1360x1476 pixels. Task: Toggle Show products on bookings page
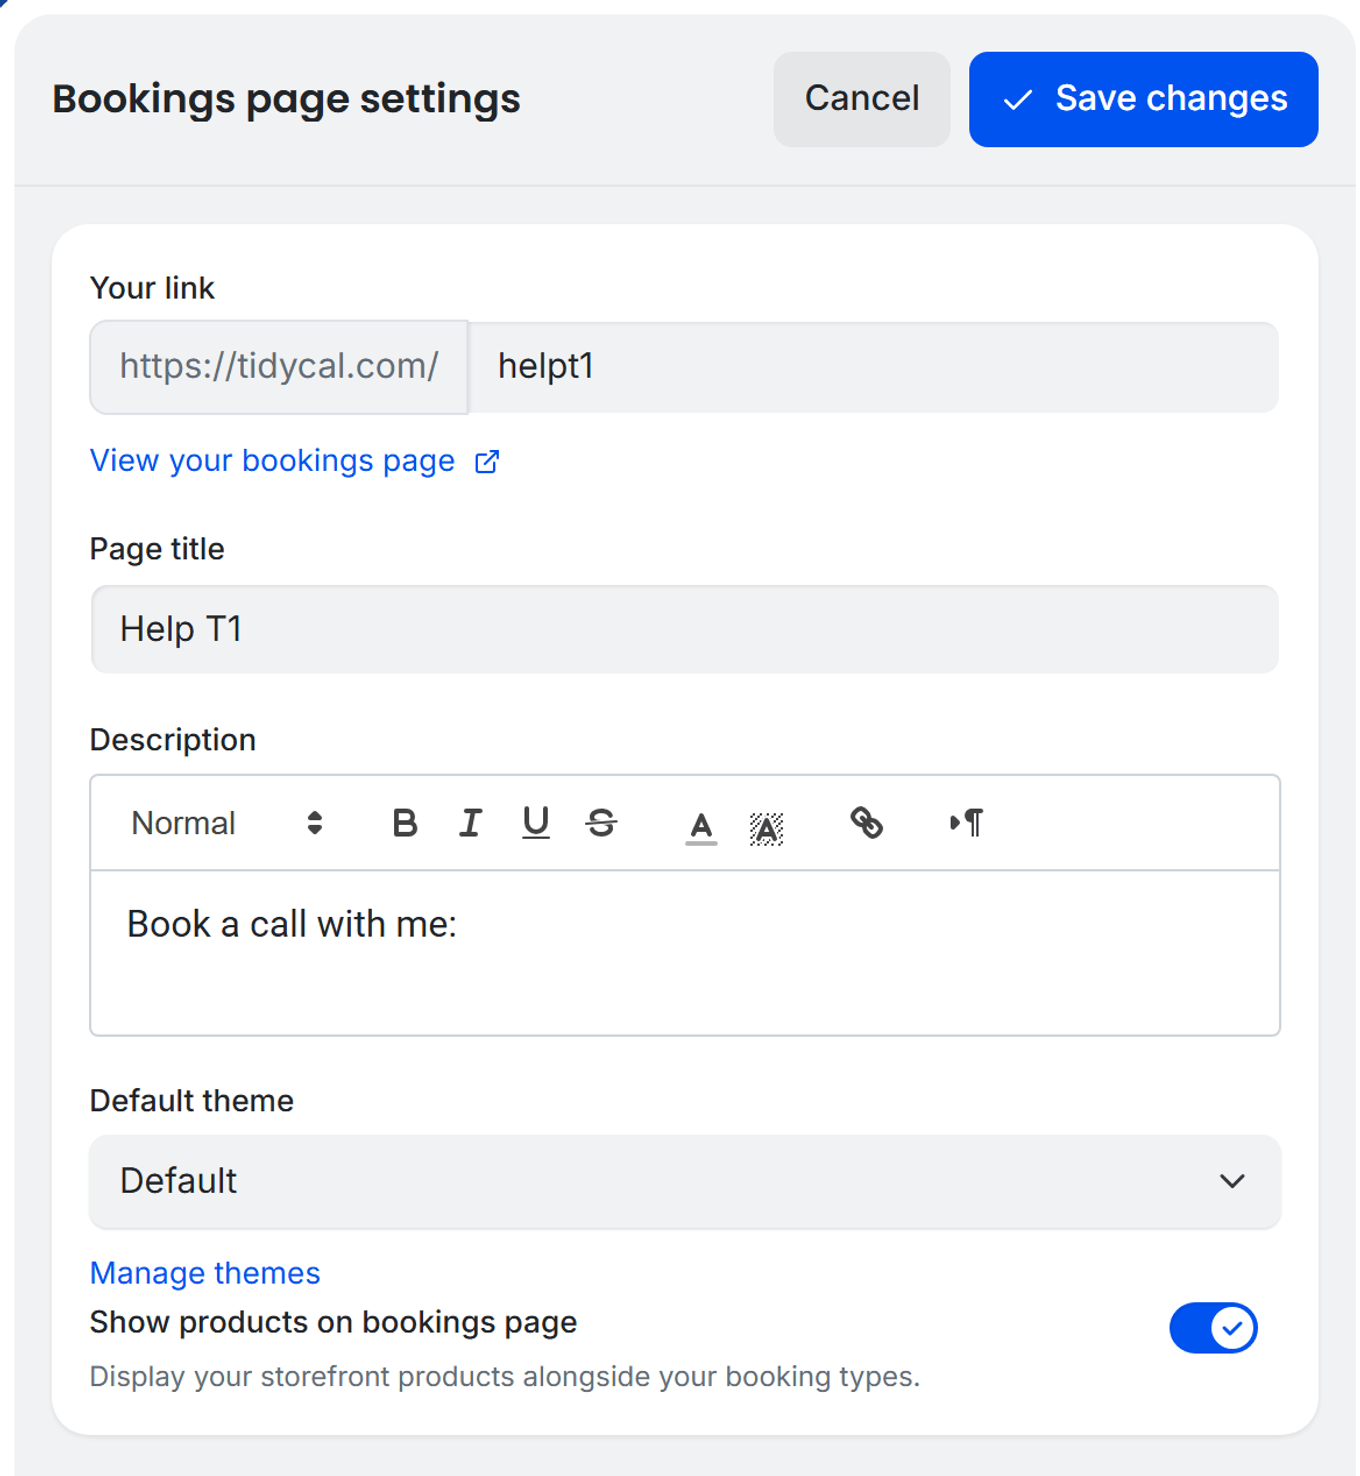[x=1213, y=1328]
